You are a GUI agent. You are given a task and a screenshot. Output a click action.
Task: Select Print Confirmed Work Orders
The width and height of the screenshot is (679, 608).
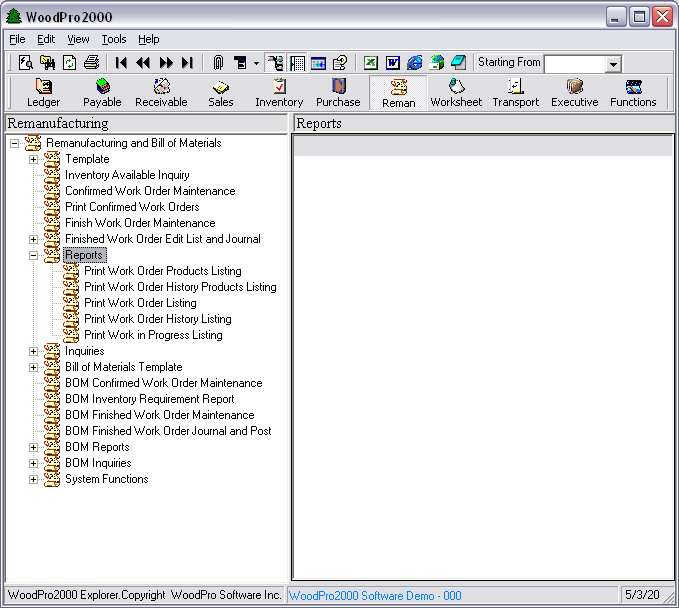(132, 207)
